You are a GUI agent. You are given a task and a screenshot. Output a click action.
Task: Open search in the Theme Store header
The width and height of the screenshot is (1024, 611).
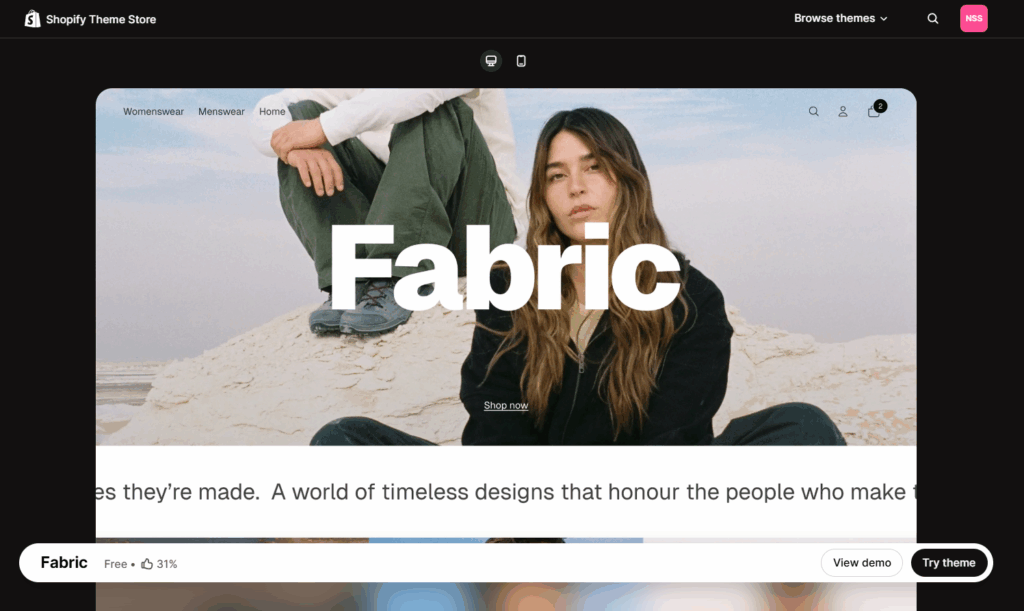pos(932,19)
